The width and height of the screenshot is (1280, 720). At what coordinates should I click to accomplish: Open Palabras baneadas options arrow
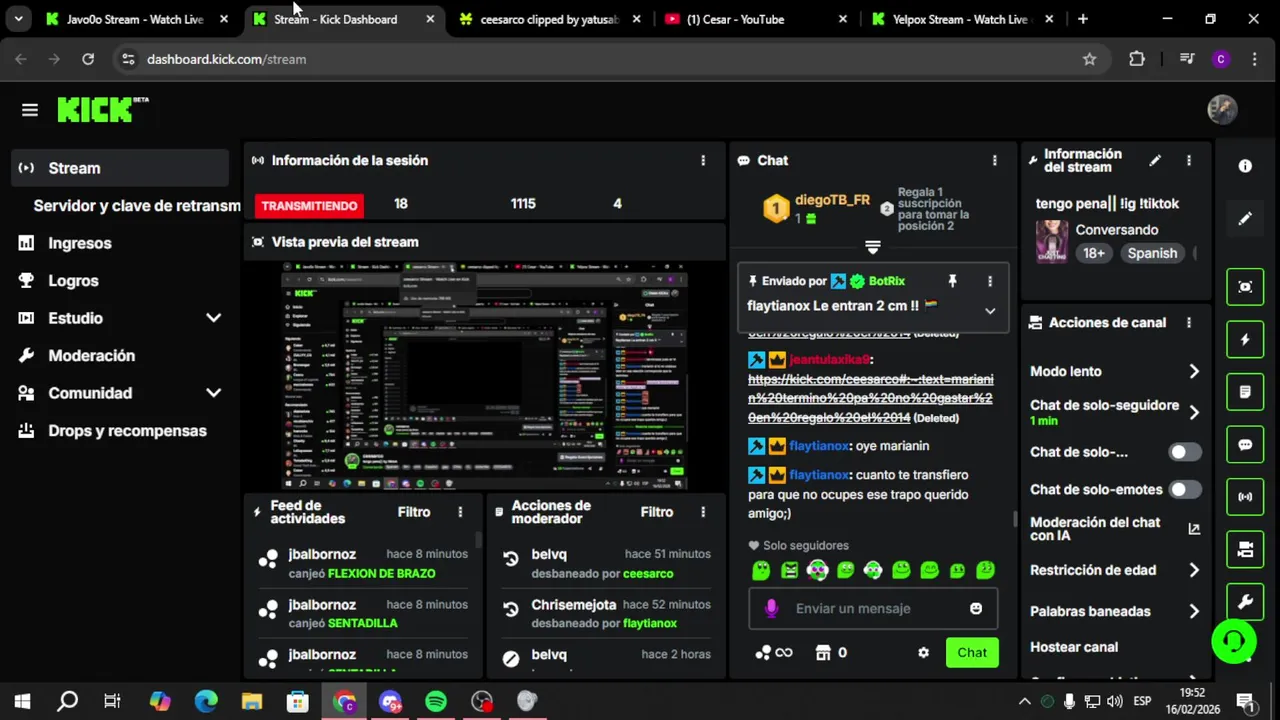(1194, 611)
